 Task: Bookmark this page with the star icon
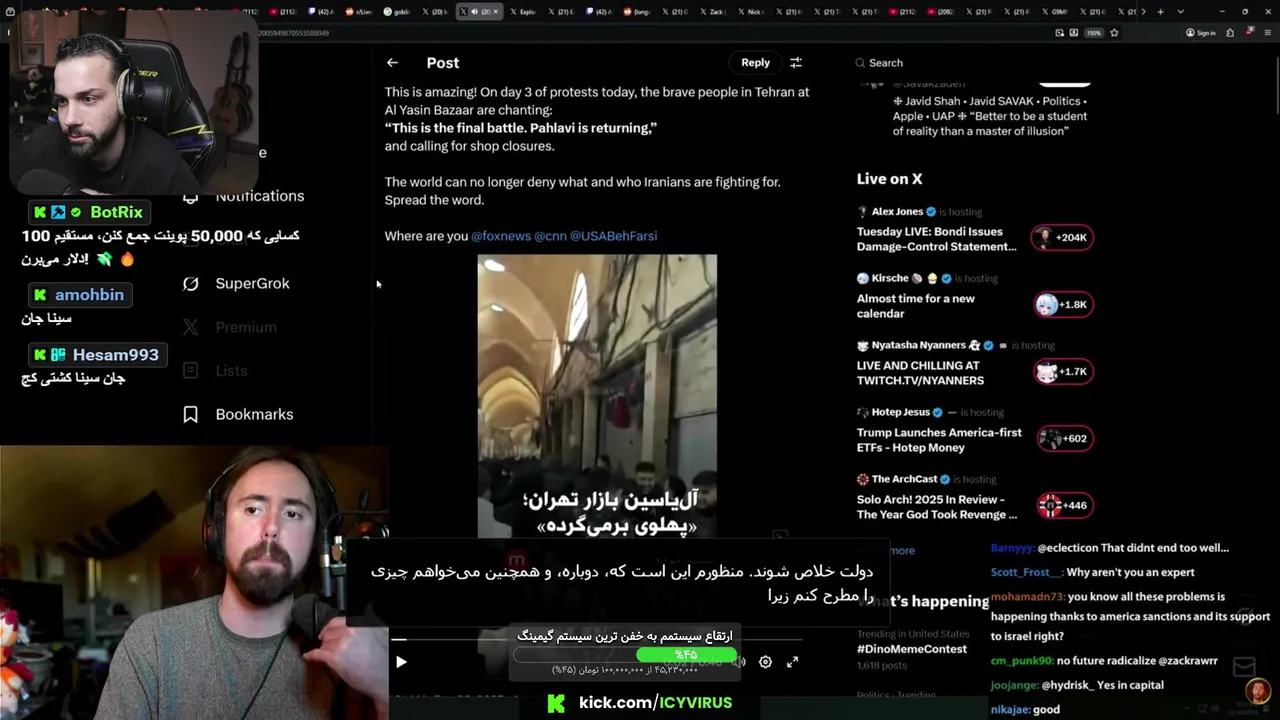[1114, 33]
